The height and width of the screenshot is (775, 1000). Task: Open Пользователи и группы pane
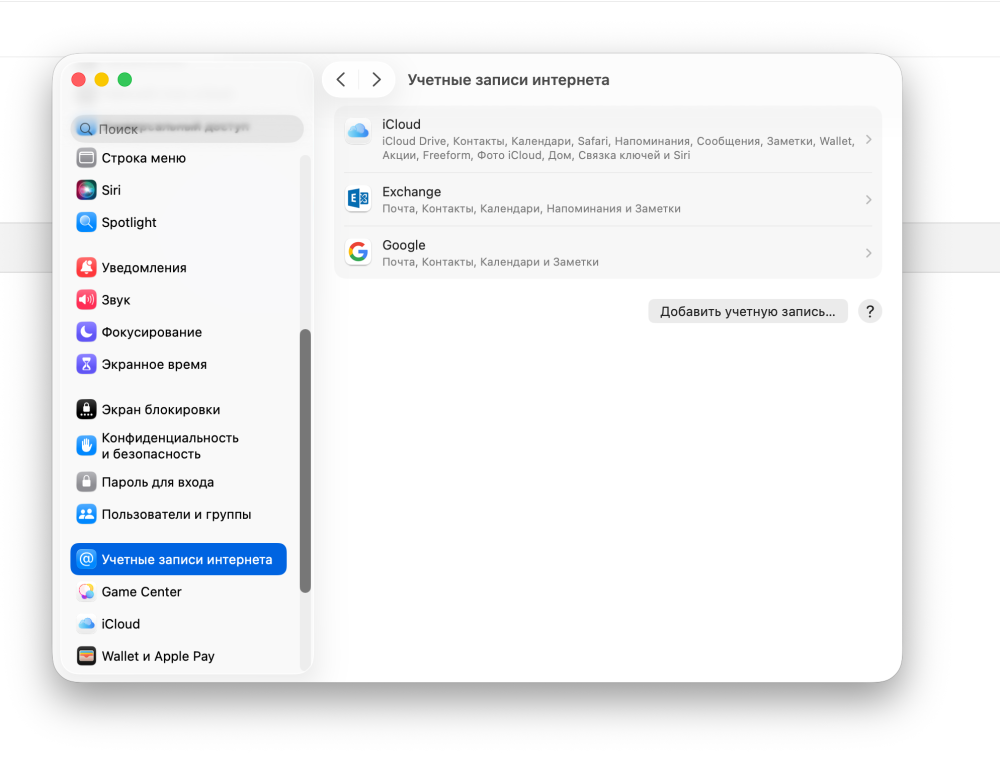tap(179, 514)
